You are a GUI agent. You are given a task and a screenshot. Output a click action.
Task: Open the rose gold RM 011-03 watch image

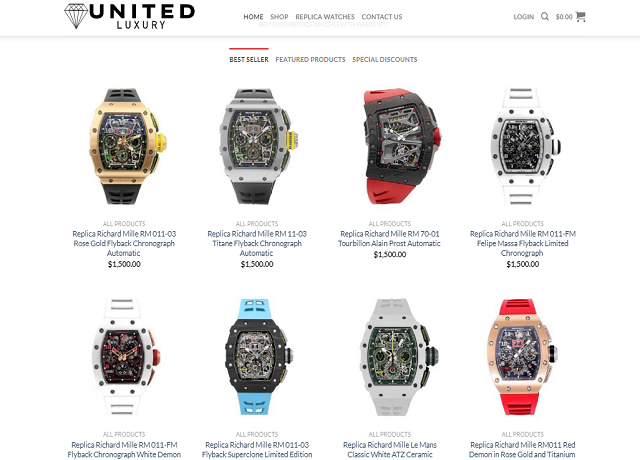point(124,146)
